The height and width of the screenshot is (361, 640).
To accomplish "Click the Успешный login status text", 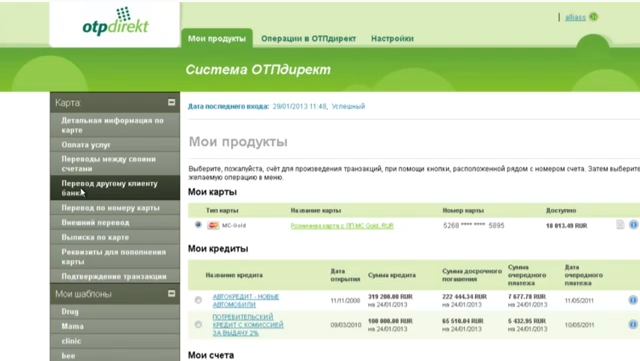I will [348, 106].
